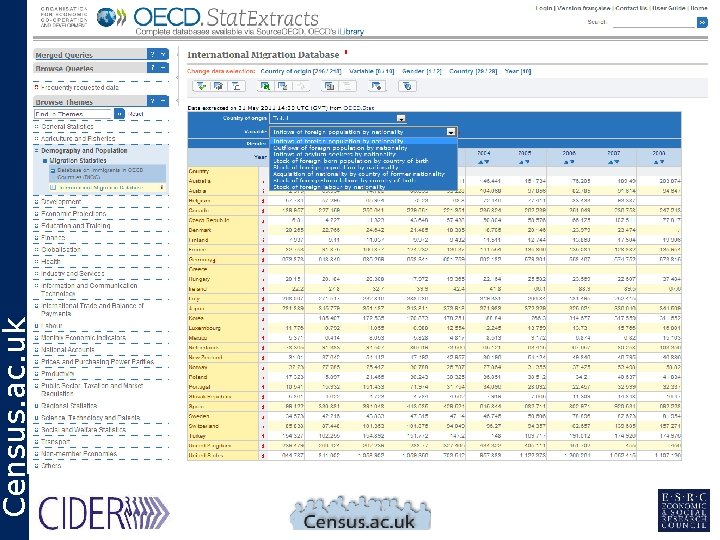Change Country data selection link

tap(473, 71)
